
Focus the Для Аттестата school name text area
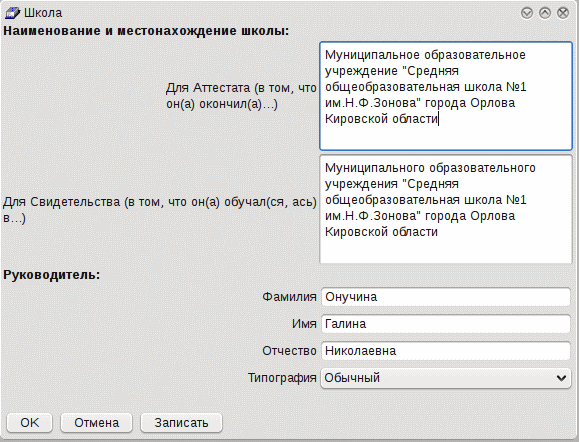446,96
